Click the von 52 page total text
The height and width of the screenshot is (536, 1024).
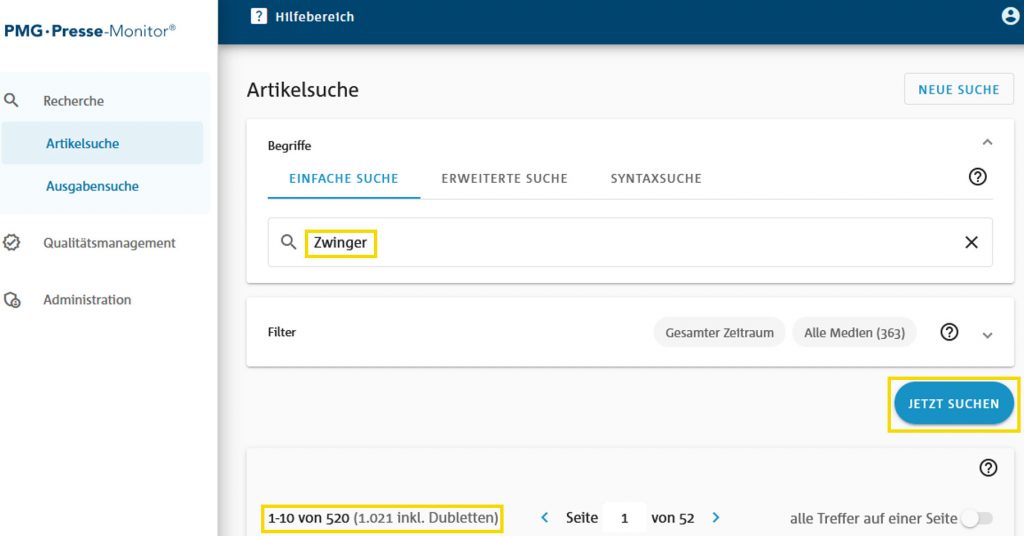coord(673,518)
